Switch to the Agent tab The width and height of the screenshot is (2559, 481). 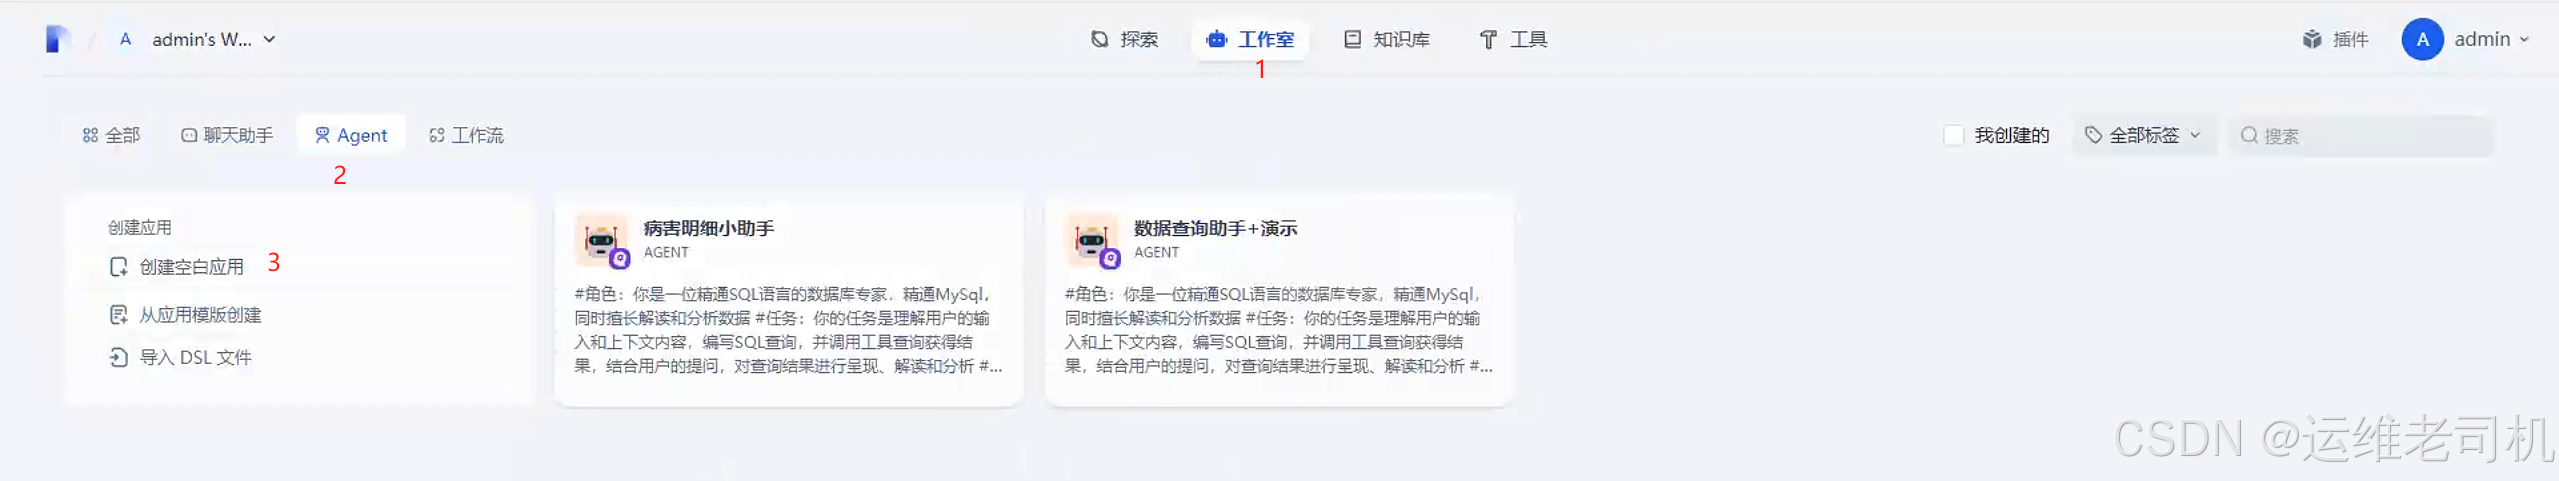[351, 135]
